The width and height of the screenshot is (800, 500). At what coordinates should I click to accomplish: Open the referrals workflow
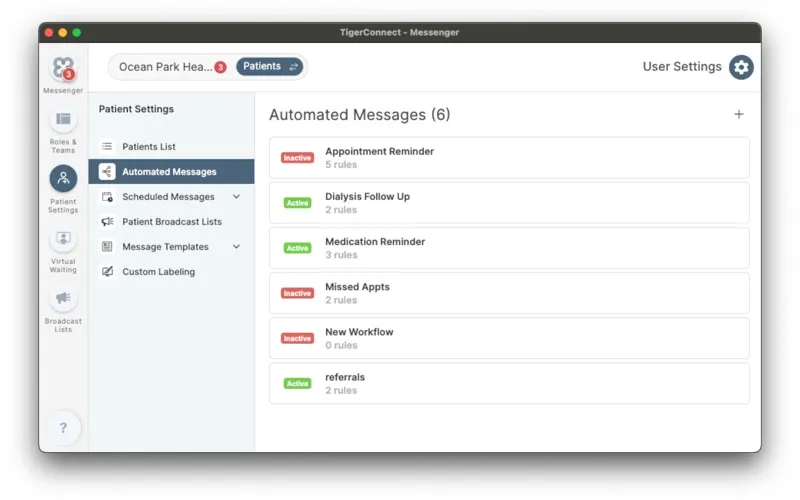coord(509,383)
